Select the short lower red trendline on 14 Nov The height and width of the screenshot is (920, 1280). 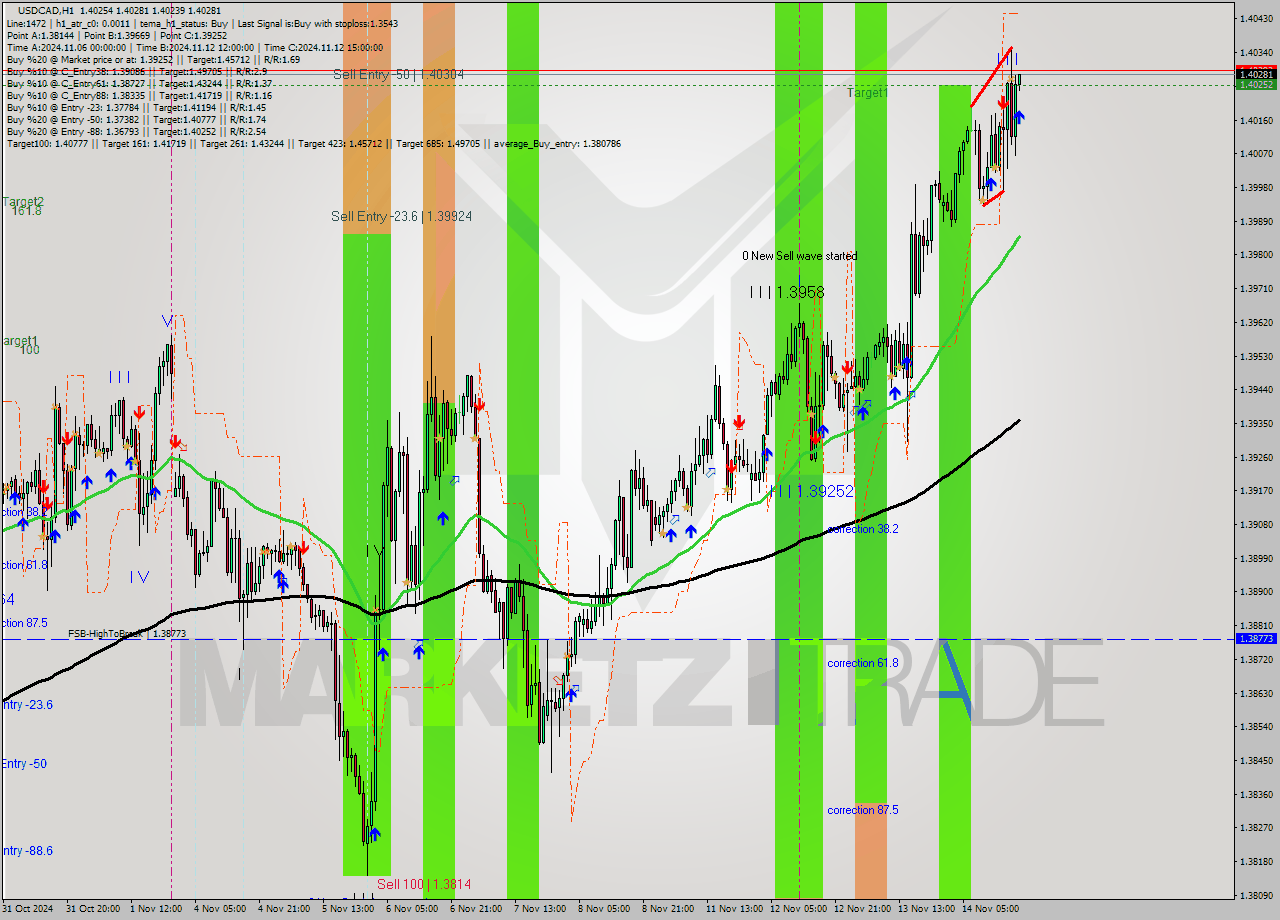[x=993, y=199]
